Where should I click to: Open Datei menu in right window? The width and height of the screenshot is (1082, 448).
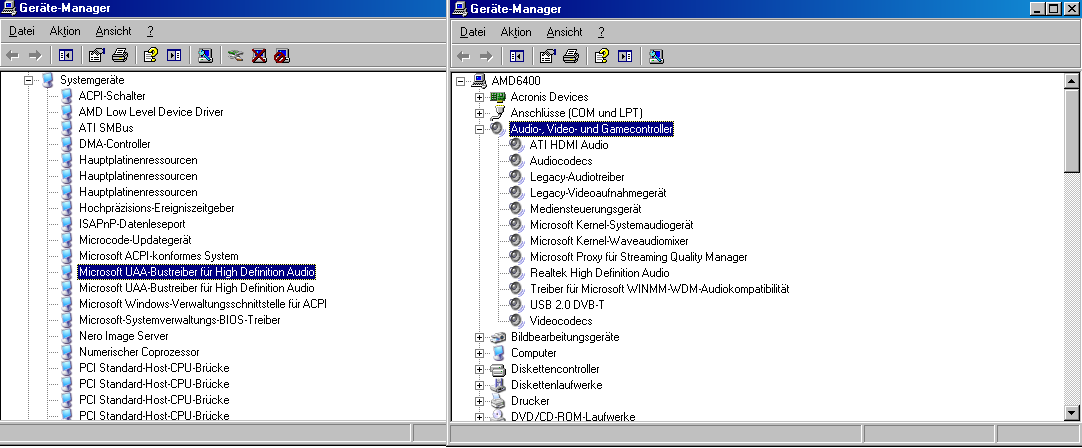coord(473,32)
